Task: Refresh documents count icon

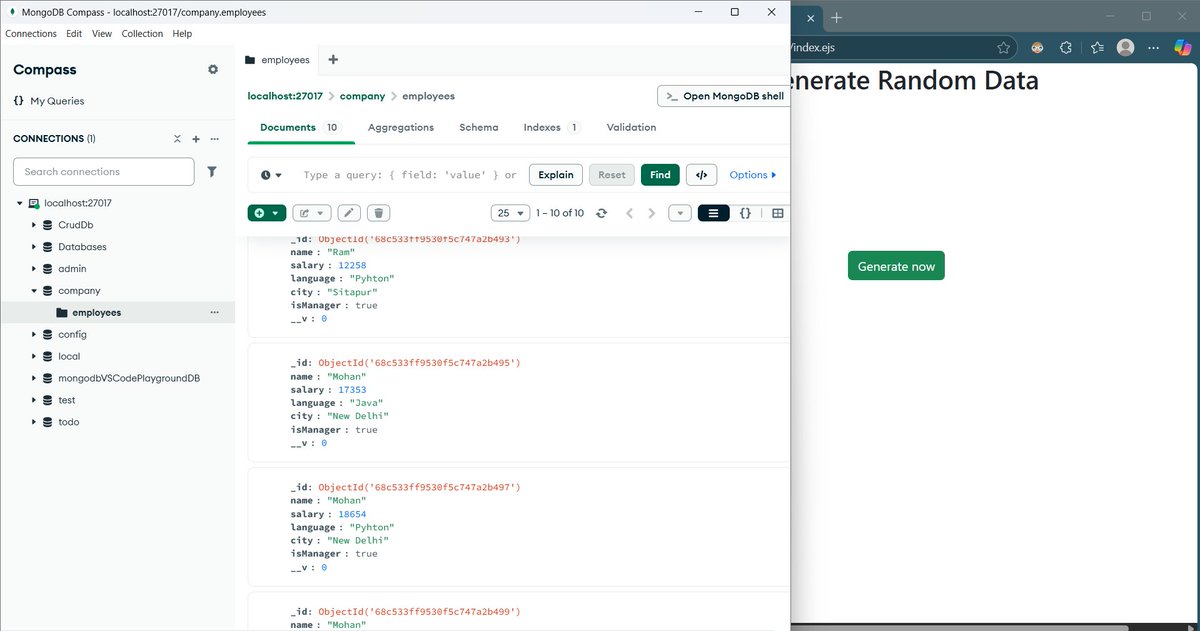Action: pos(601,213)
